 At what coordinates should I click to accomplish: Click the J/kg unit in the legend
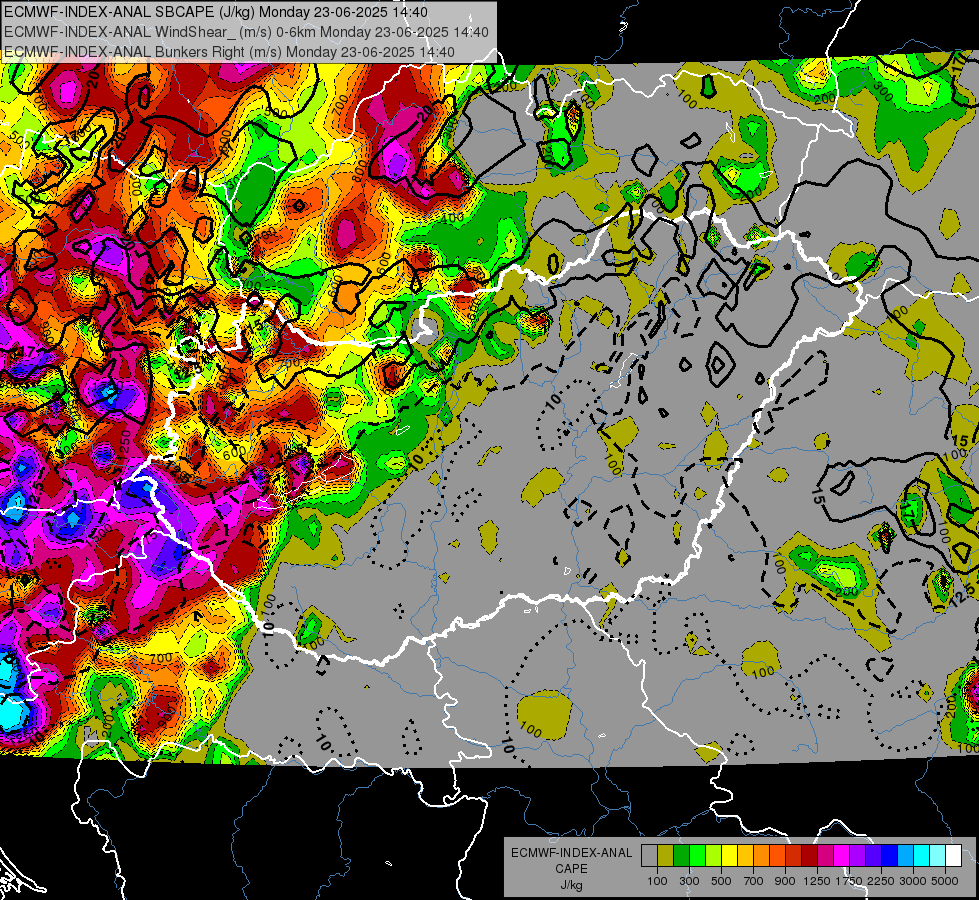[571, 885]
